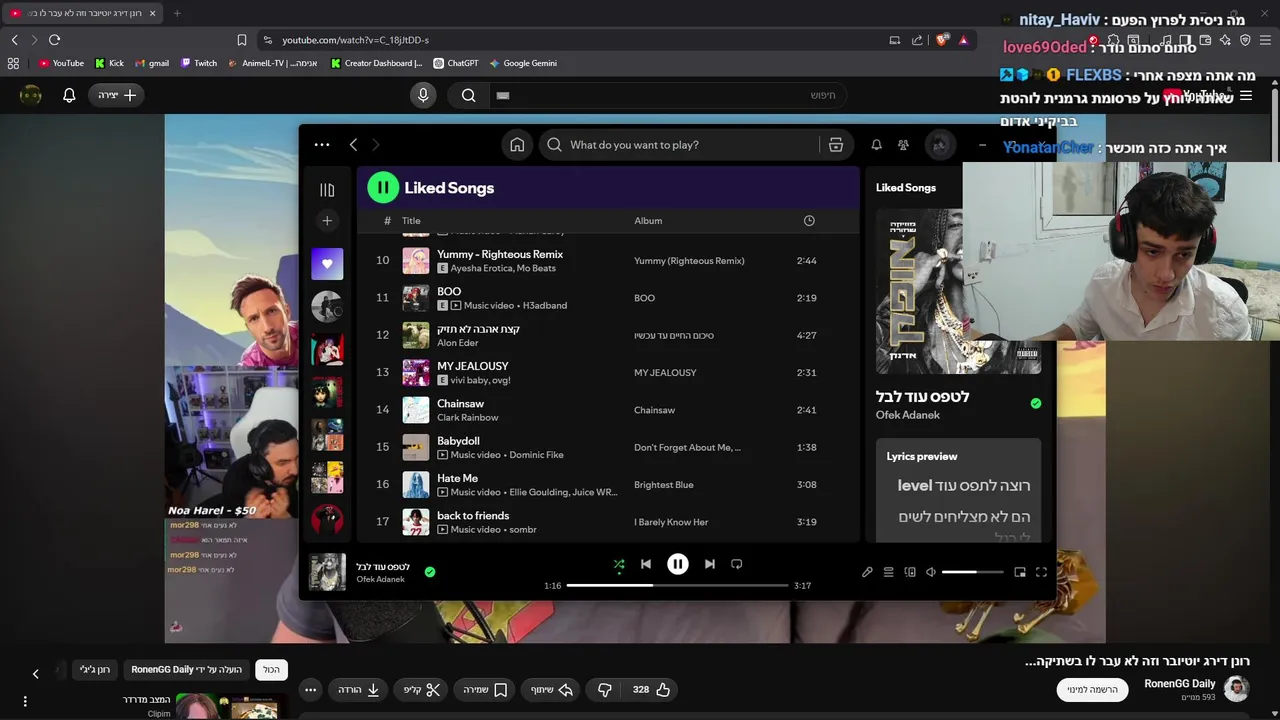The height and width of the screenshot is (720, 1280).
Task: Skip to the next track in Spotify
Action: (710, 564)
